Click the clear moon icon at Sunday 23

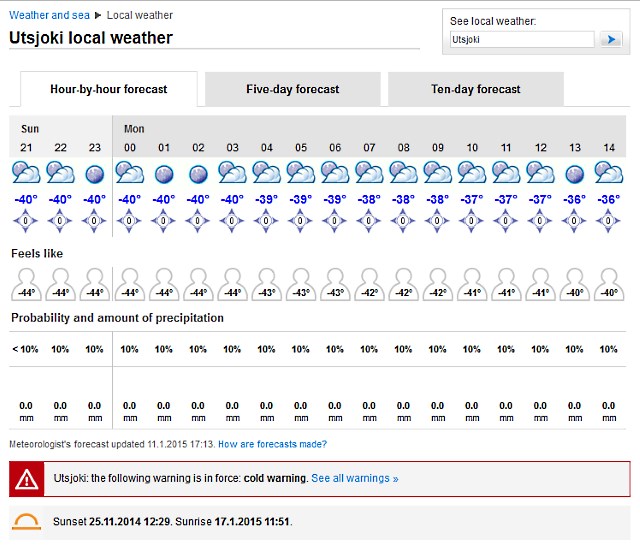point(94,174)
